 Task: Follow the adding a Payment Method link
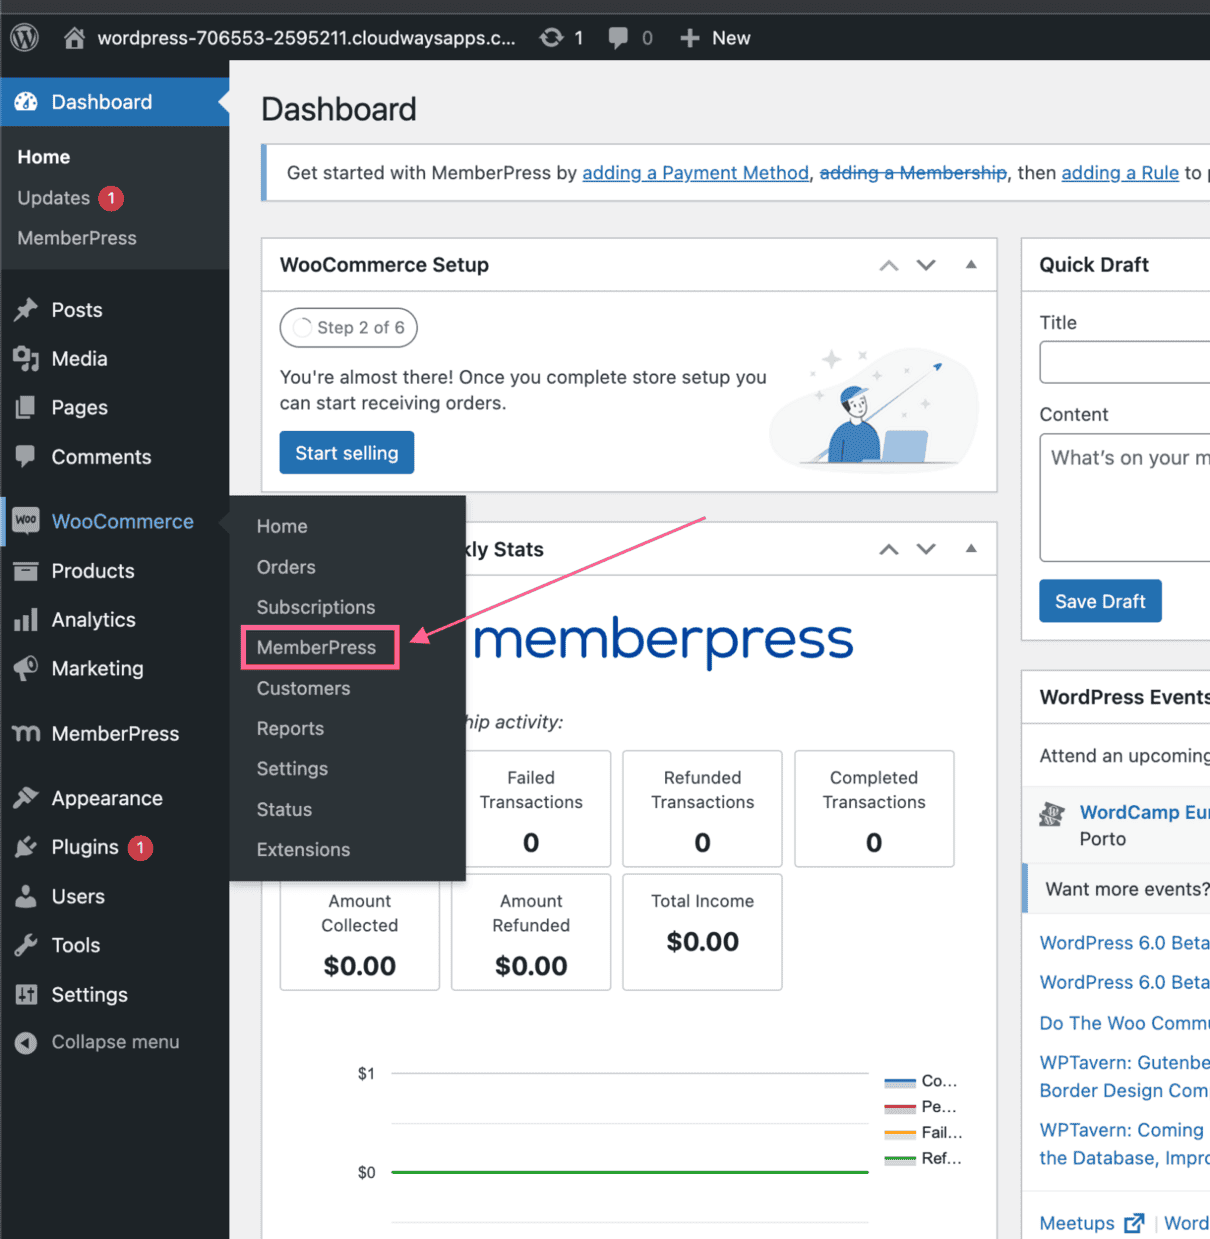[x=695, y=173]
